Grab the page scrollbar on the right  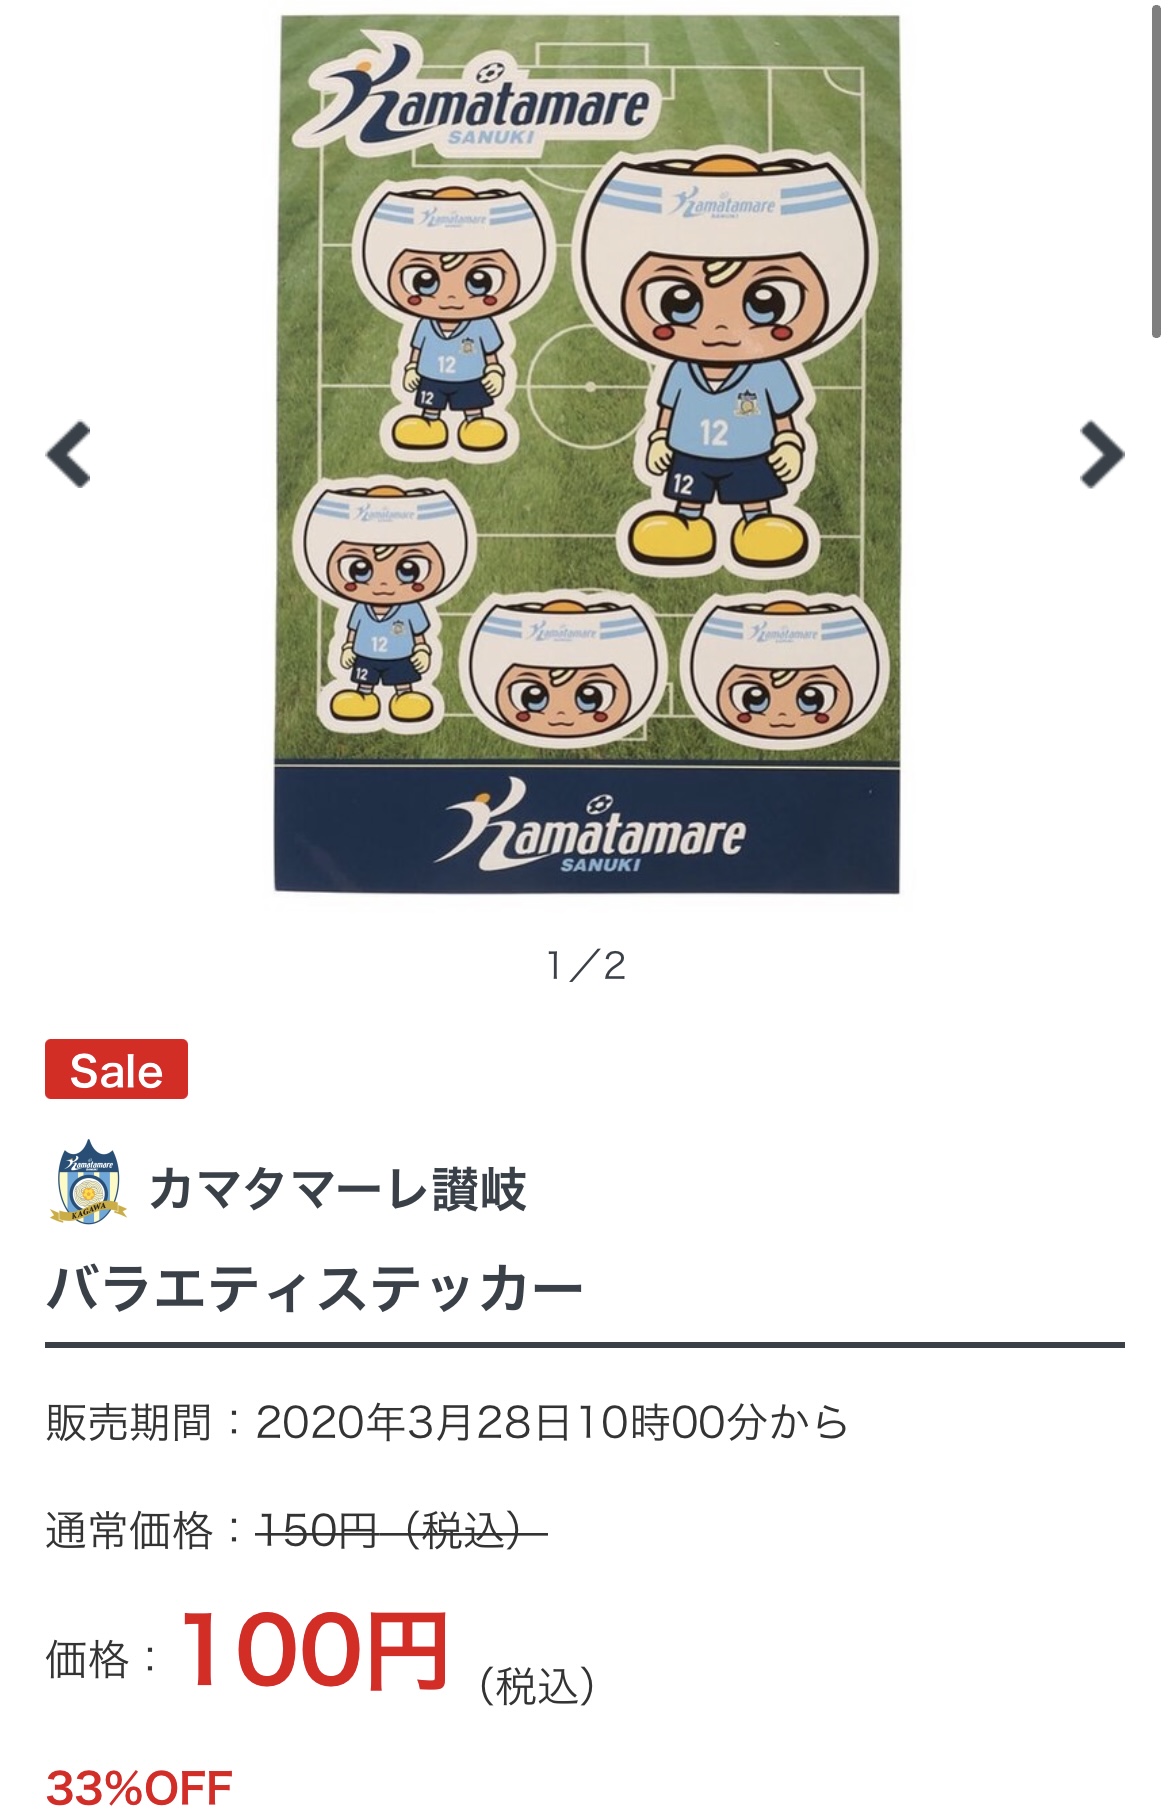tap(1155, 170)
